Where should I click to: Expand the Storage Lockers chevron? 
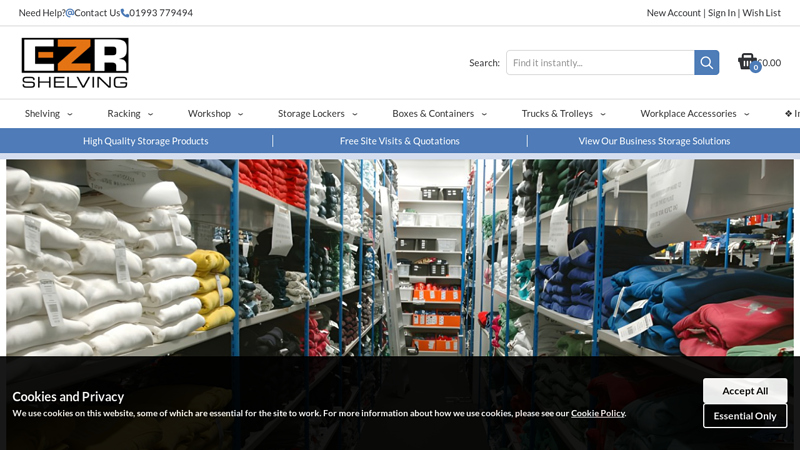click(355, 114)
